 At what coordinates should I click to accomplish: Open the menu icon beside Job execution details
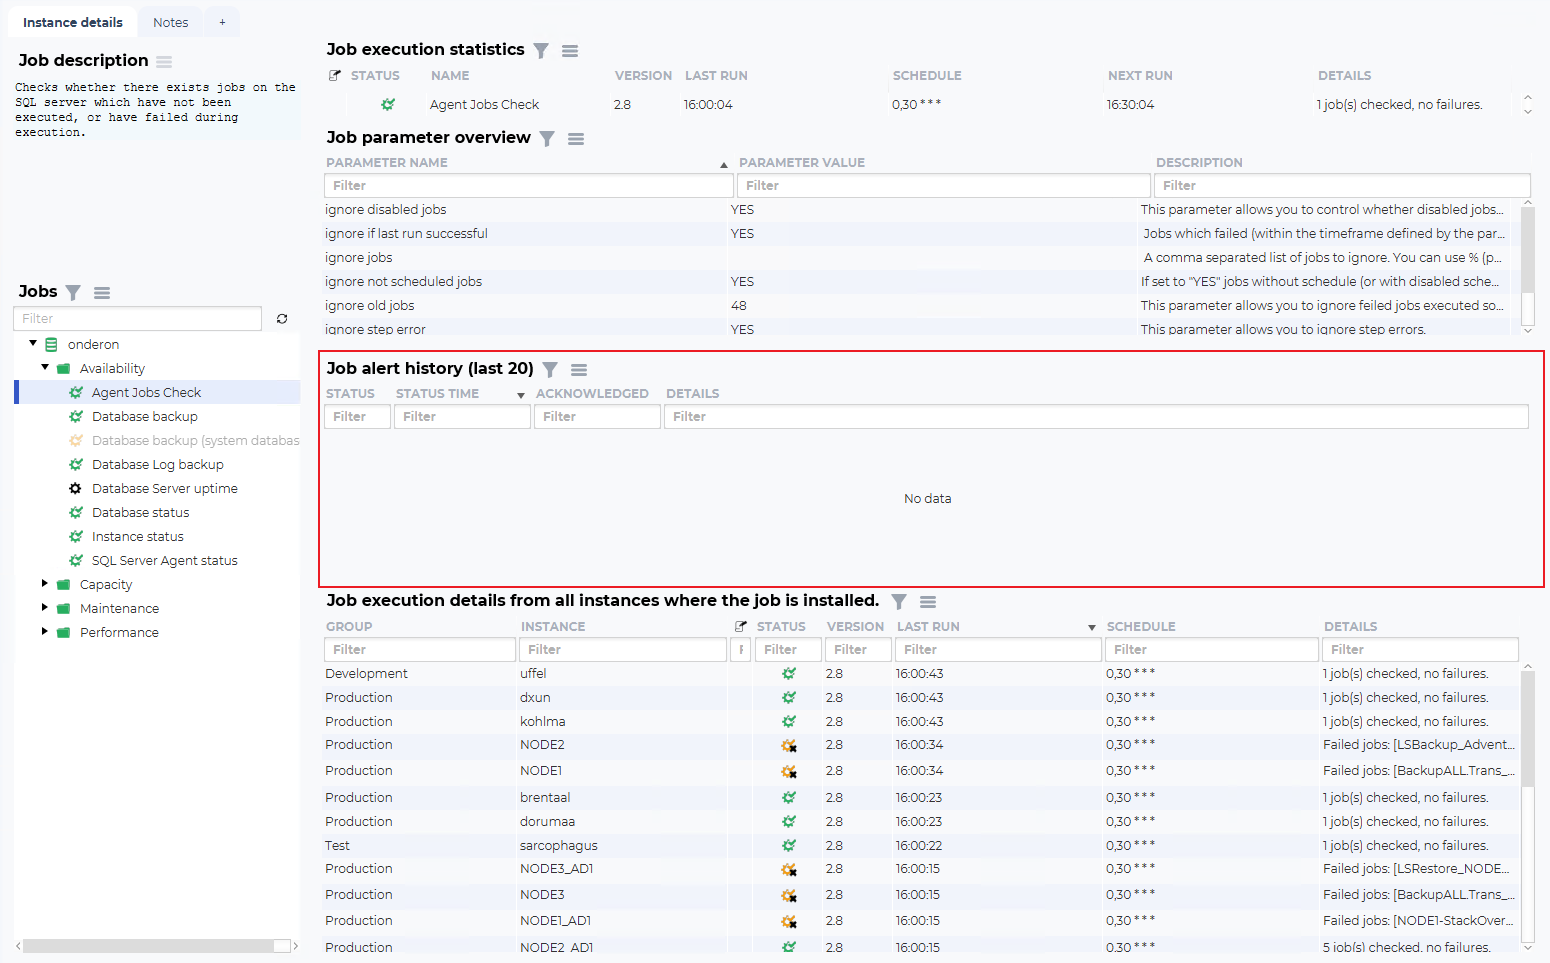(x=928, y=602)
